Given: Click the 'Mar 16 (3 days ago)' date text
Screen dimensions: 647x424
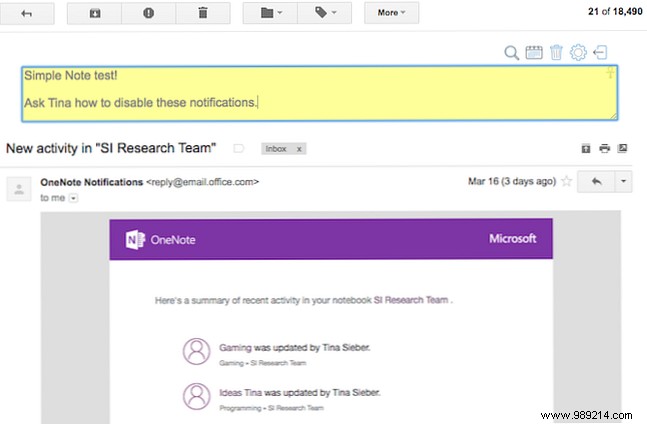Looking at the screenshot, I should click(512, 181).
